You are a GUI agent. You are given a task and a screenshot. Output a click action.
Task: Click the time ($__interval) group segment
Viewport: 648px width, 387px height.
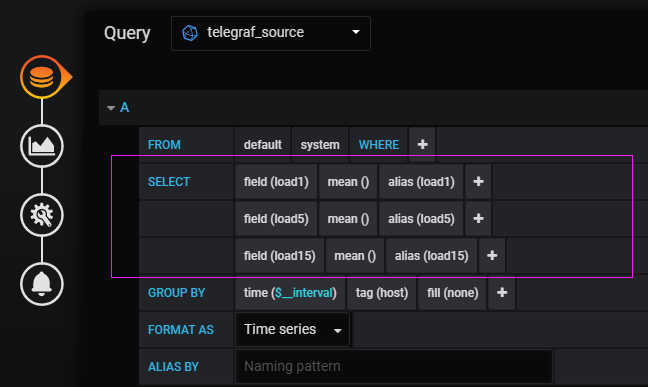click(x=290, y=293)
